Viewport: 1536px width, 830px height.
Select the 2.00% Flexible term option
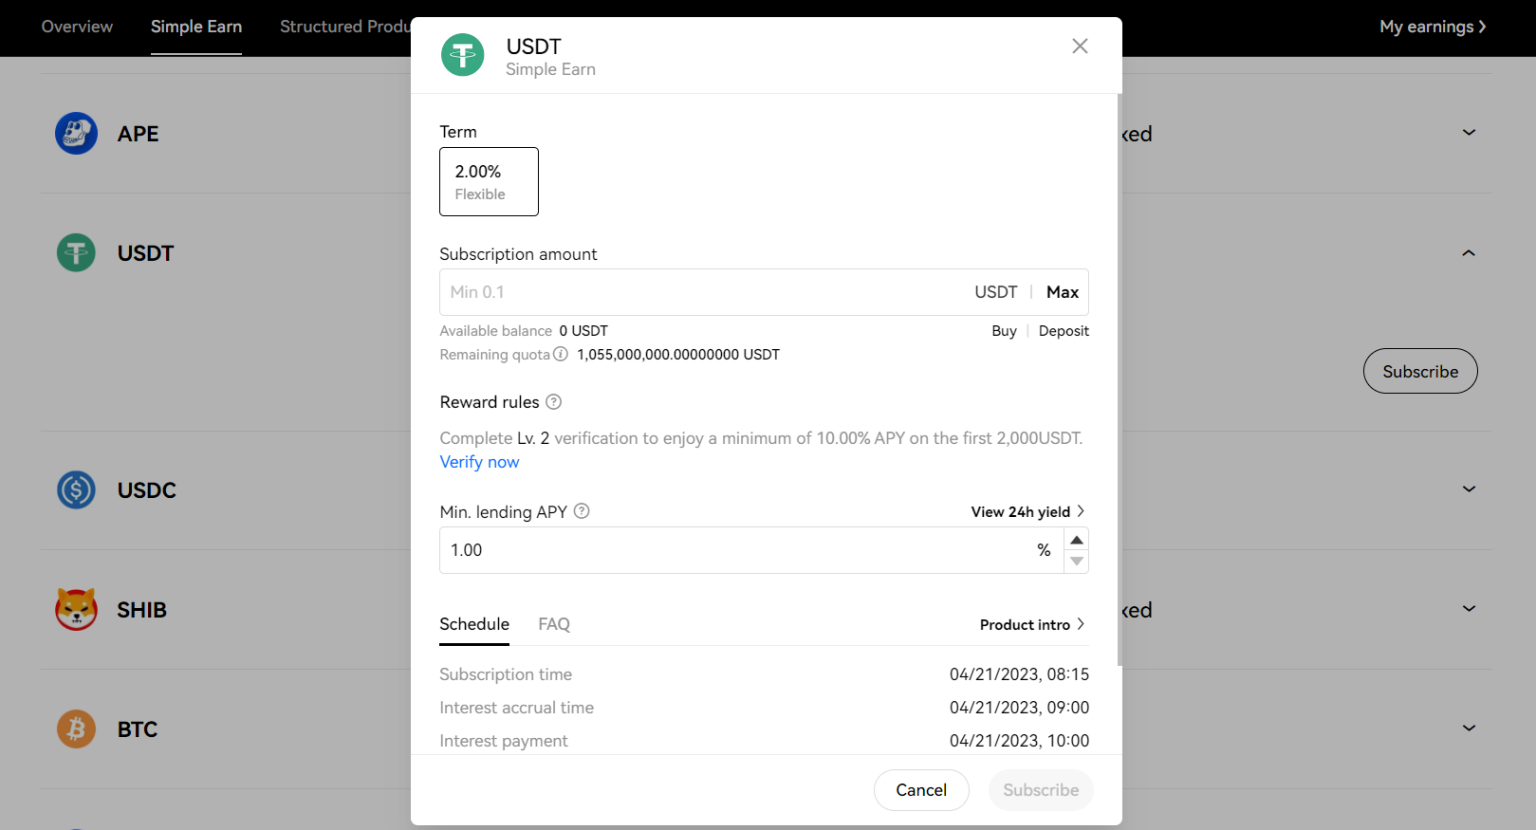point(489,182)
